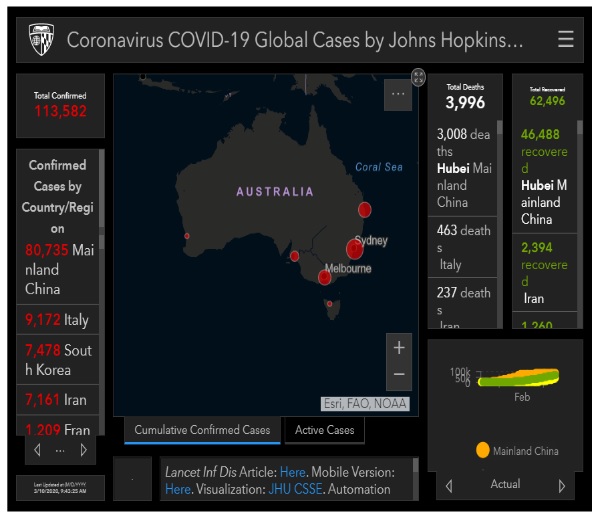Click the Esri, FAO, NOAA attribution
The width and height of the screenshot is (609, 523).
pyautogui.click(x=365, y=404)
